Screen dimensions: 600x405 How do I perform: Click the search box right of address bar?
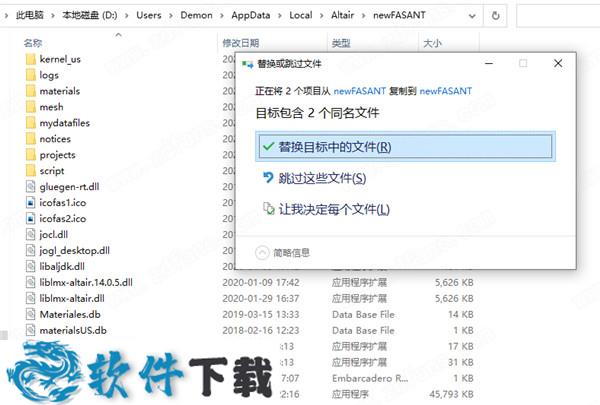pyautogui.click(x=558, y=16)
